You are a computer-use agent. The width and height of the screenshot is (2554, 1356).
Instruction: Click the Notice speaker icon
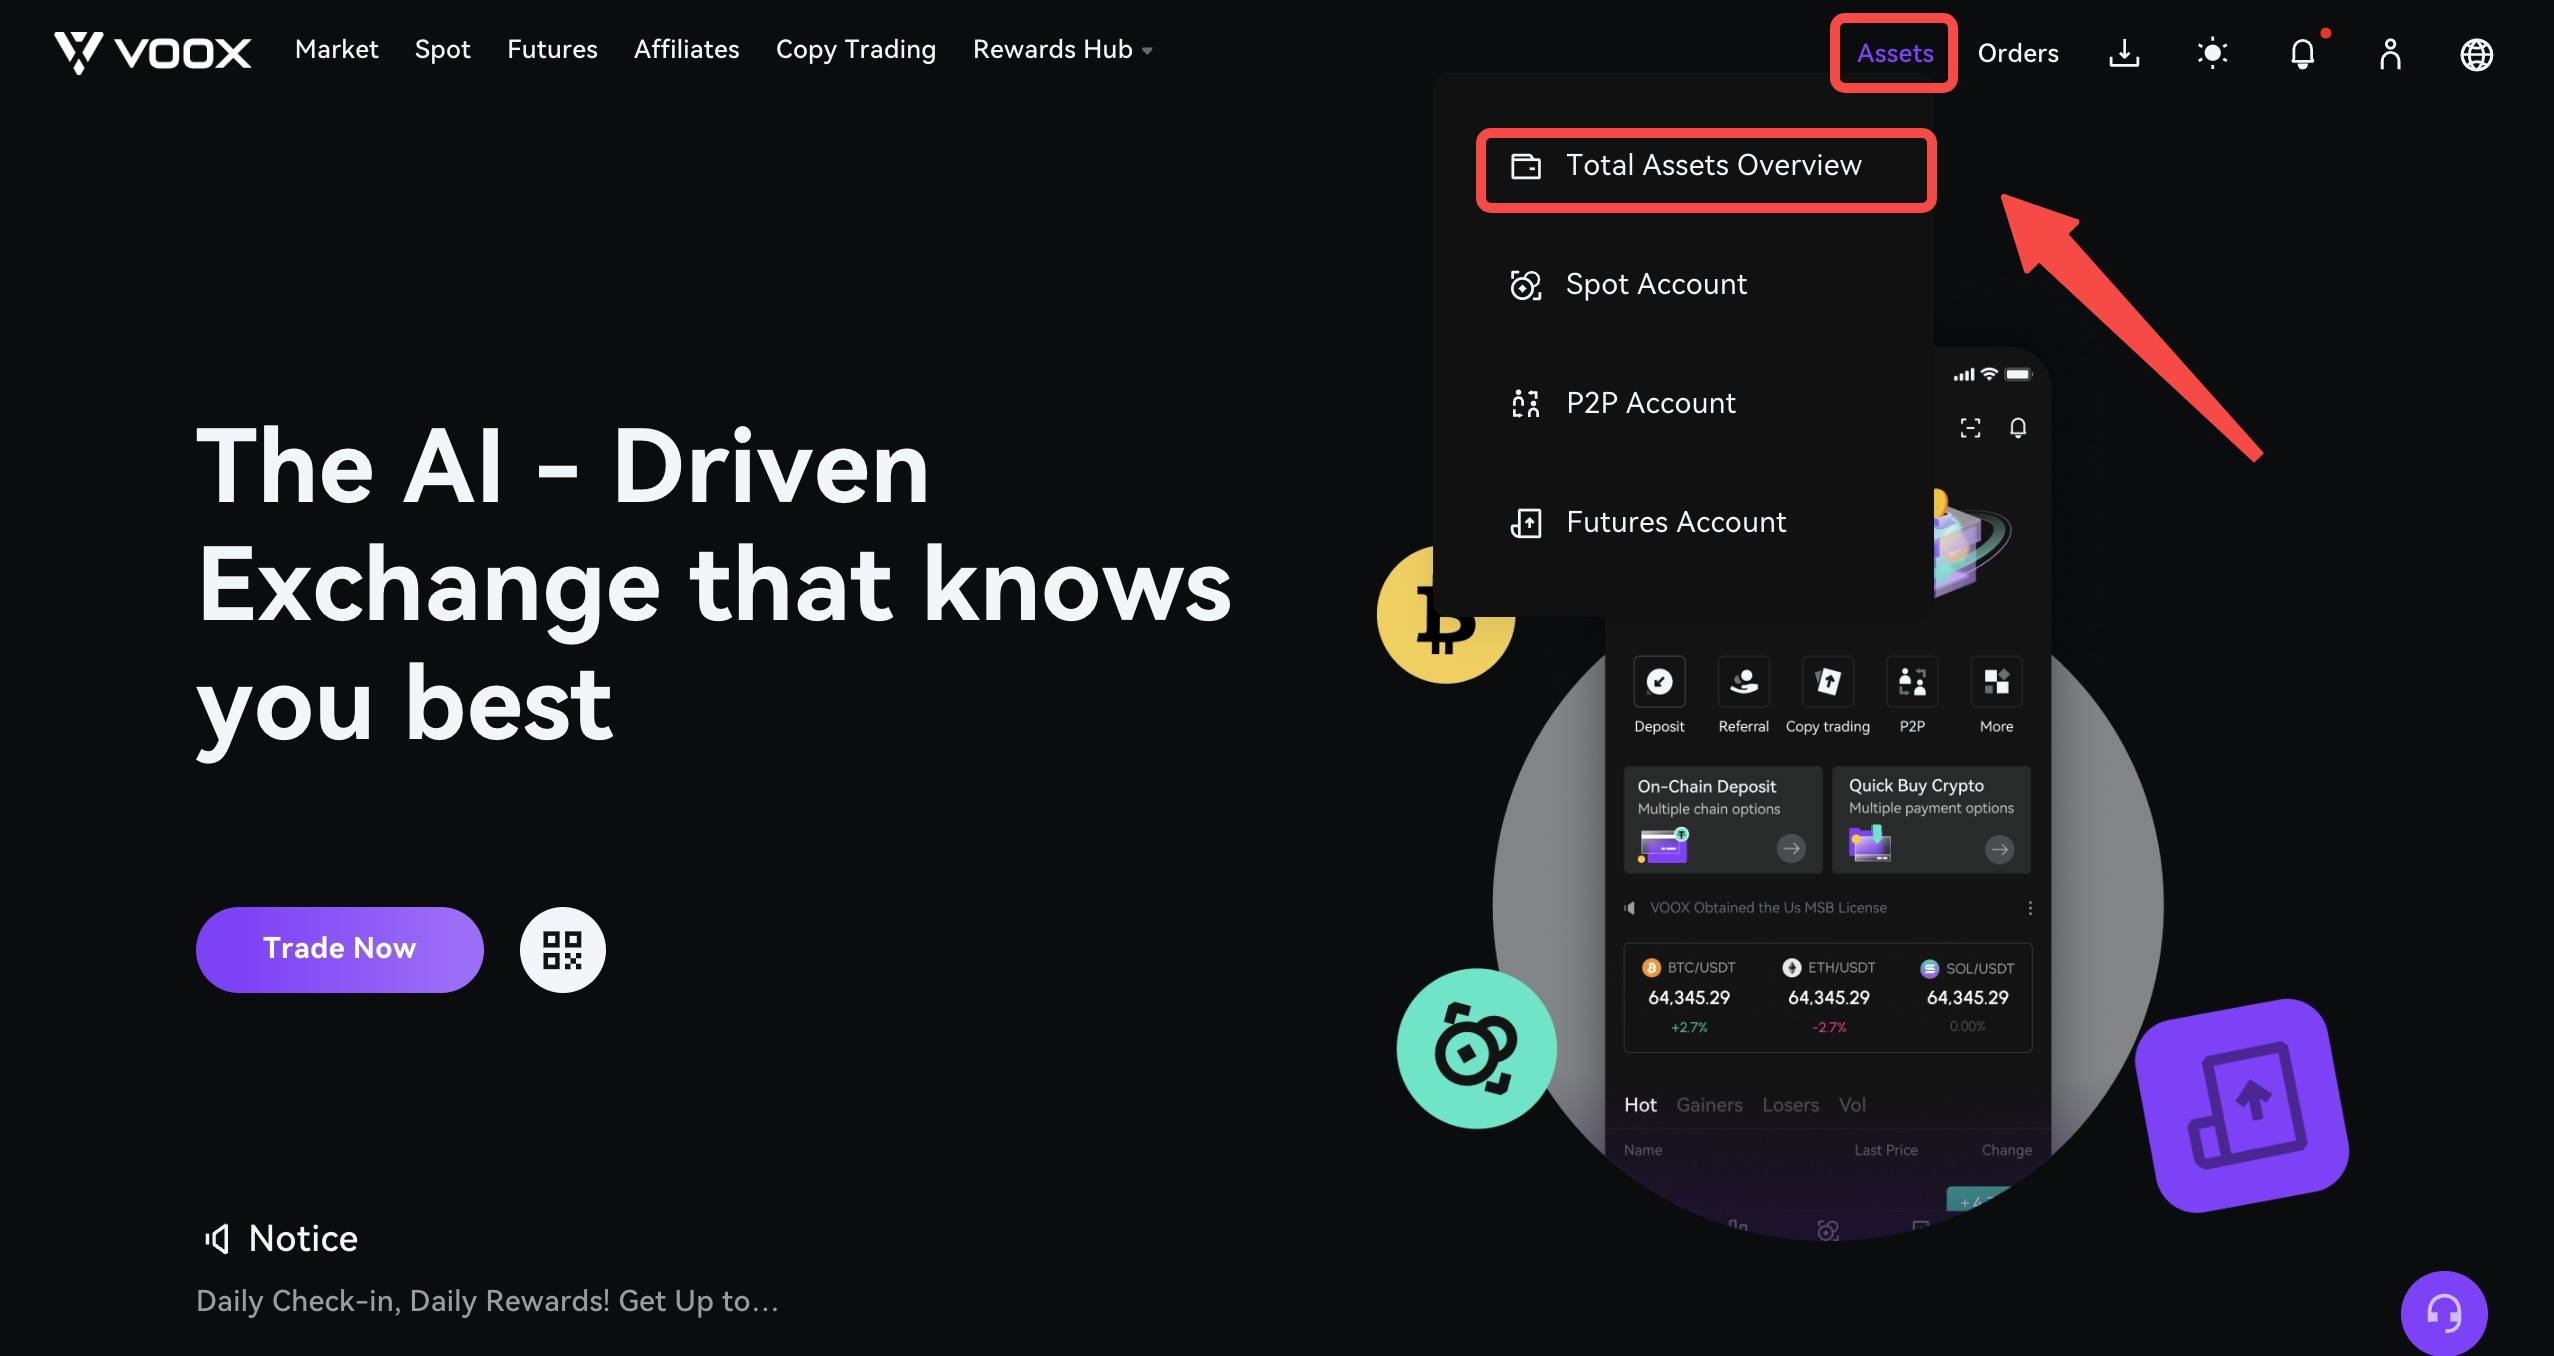tap(217, 1239)
